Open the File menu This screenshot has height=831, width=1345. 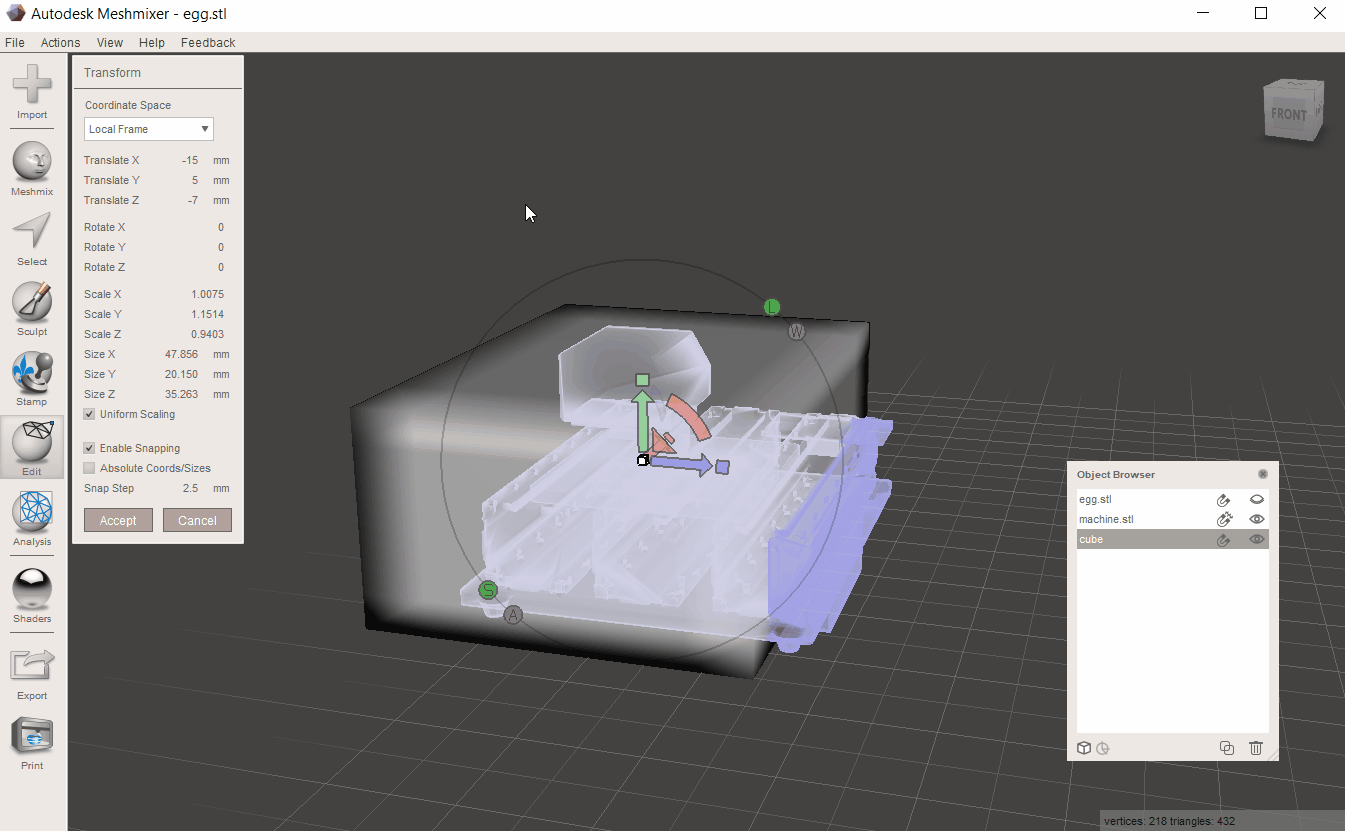click(x=15, y=42)
